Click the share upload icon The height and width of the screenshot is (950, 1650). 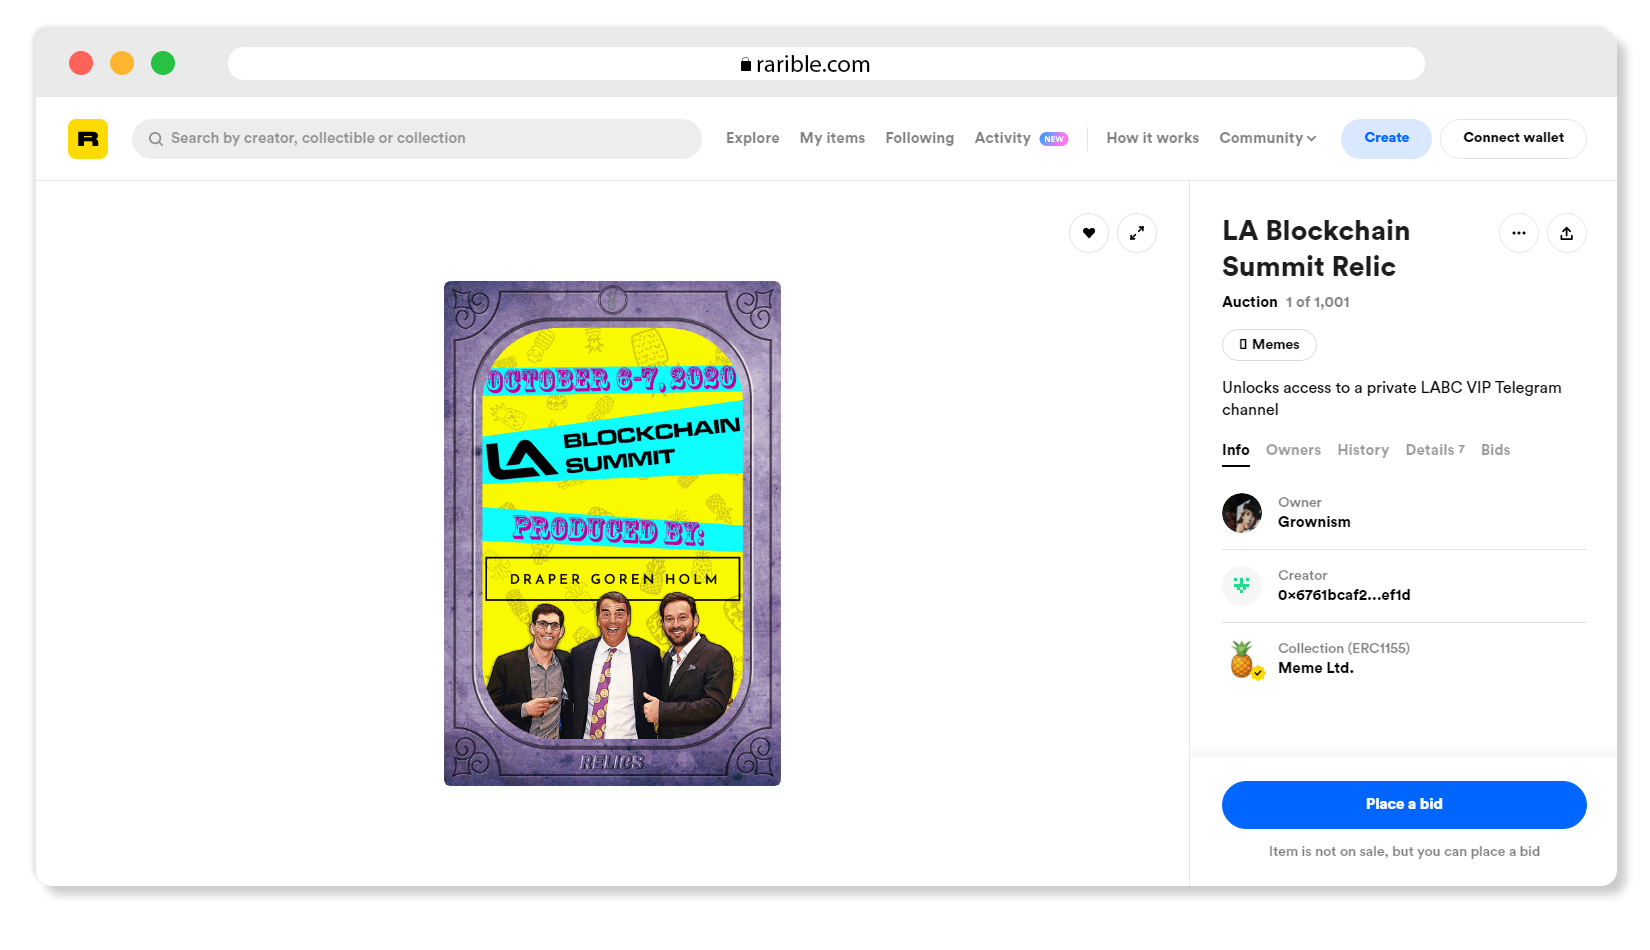click(x=1567, y=233)
